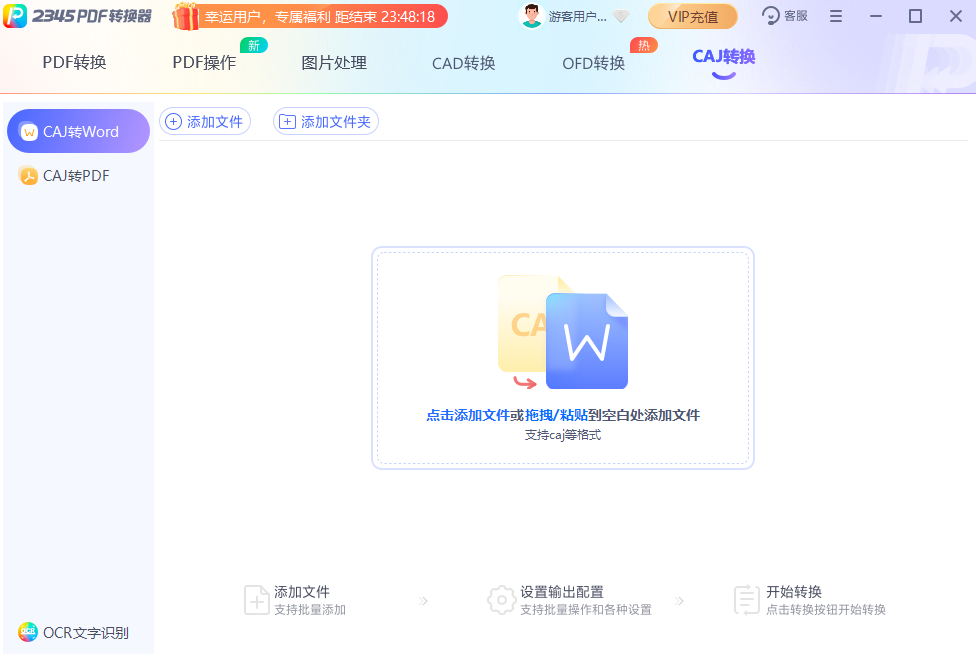This screenshot has height=658, width=976.
Task: Click the 设置输出配置 step label
Action: pyautogui.click(x=562, y=592)
